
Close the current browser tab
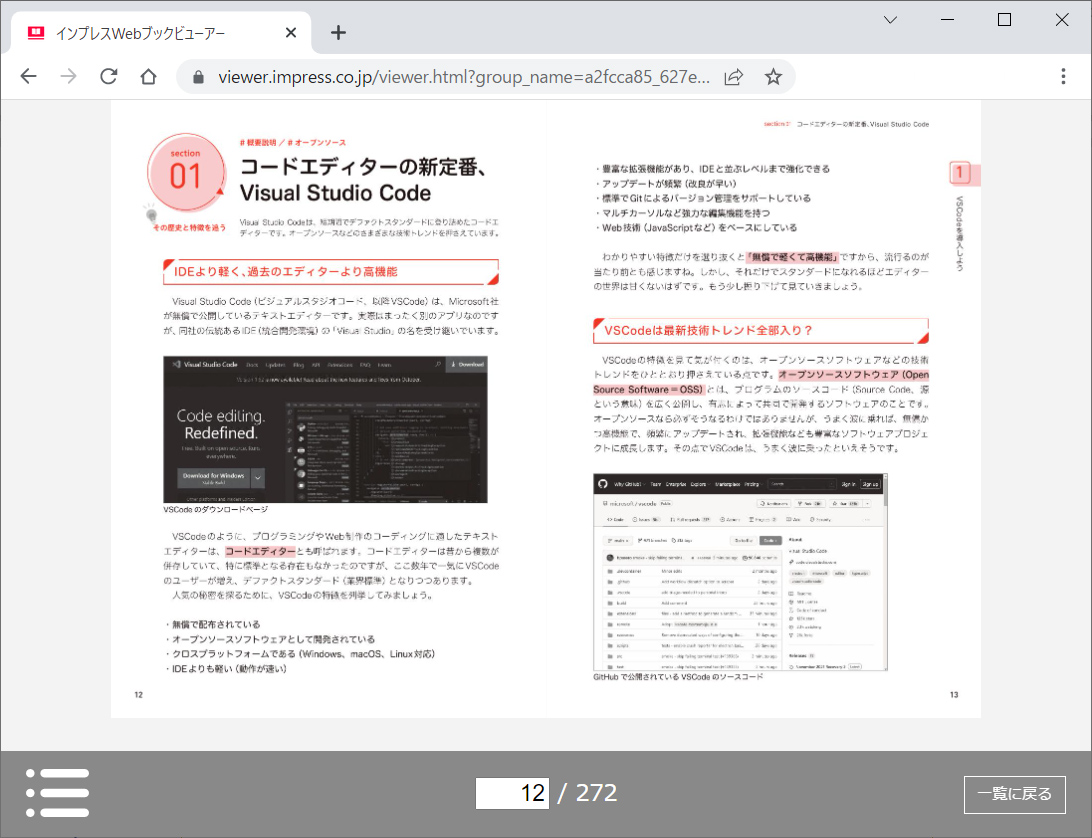290,32
